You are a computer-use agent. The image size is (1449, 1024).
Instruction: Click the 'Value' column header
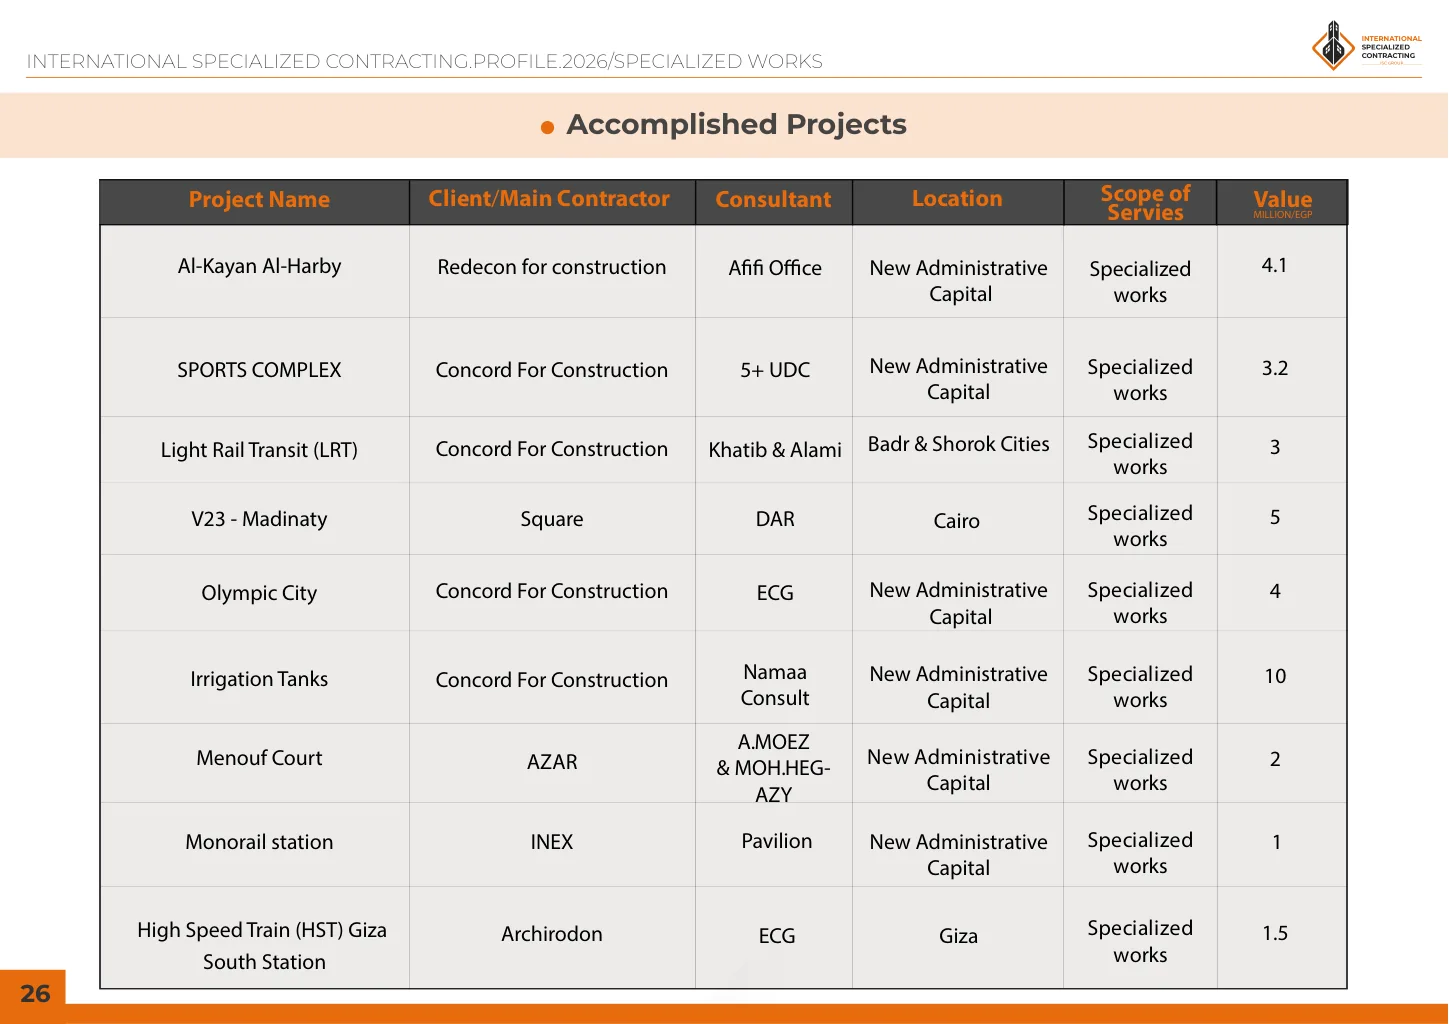(1283, 201)
